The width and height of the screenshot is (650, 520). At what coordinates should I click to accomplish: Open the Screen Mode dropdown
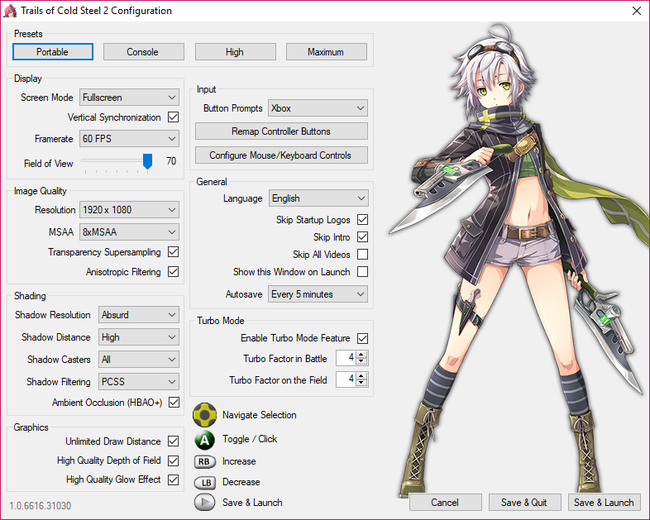(129, 98)
